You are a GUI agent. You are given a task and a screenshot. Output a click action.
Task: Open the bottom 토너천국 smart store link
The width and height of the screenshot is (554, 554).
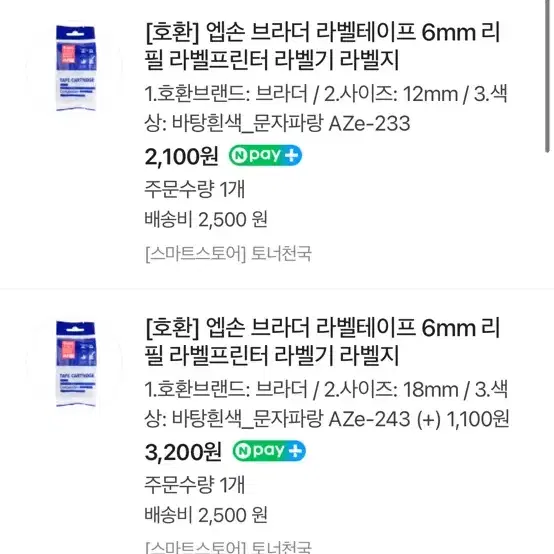pos(228,547)
